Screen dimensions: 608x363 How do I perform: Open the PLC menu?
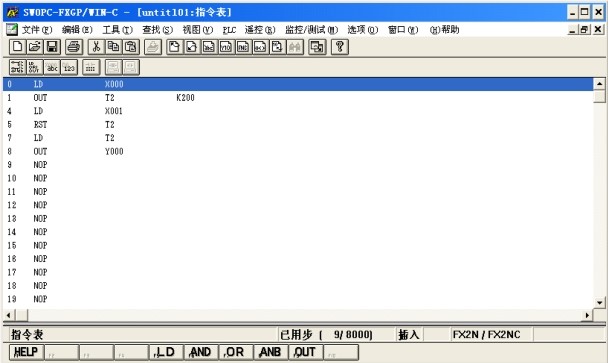point(229,30)
